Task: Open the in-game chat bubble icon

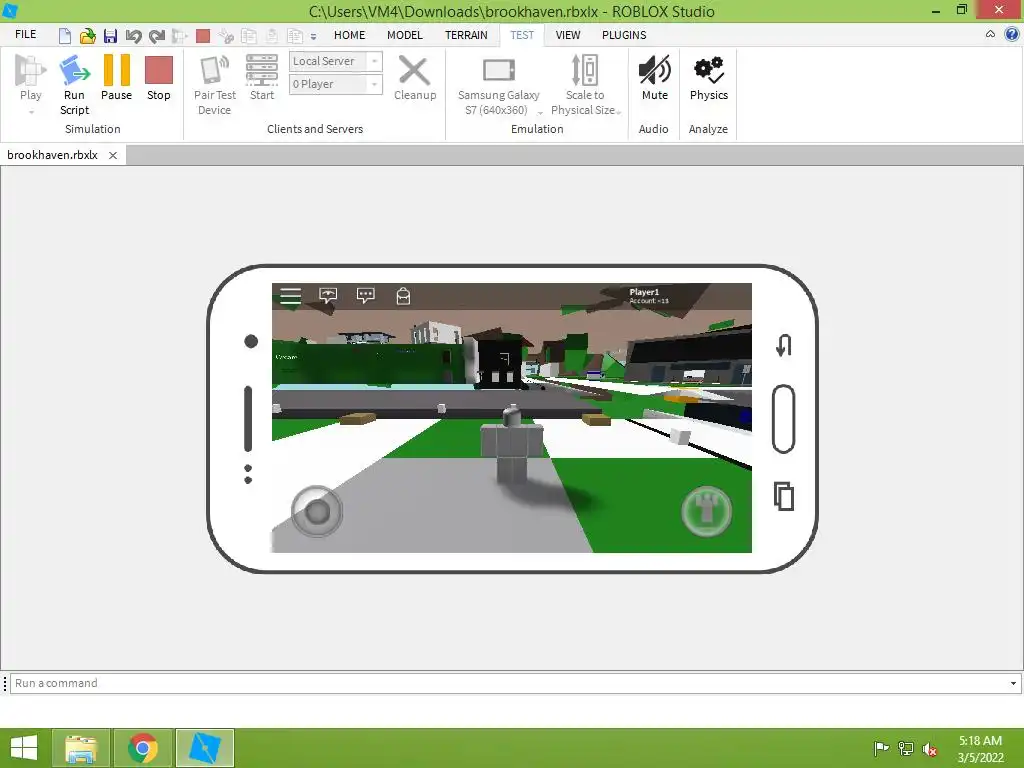Action: (366, 296)
